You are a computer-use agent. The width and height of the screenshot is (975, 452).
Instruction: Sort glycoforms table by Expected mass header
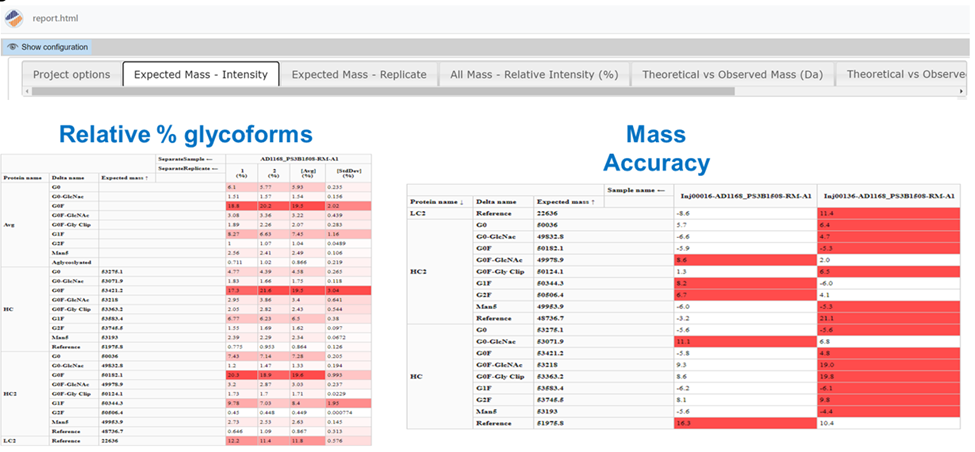click(x=123, y=178)
